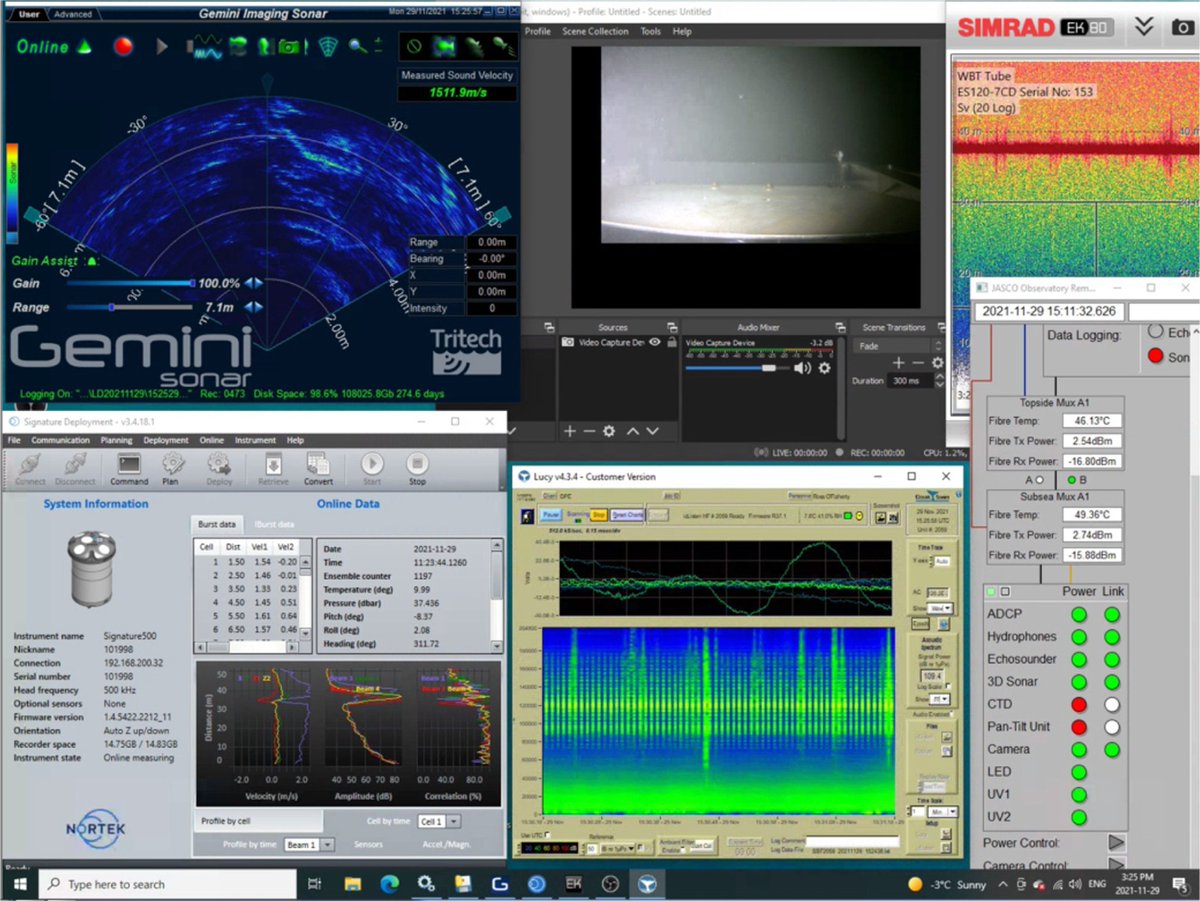Toggle ADCP Power indicator in JASCO panel
This screenshot has height=901, width=1200.
click(1079, 614)
